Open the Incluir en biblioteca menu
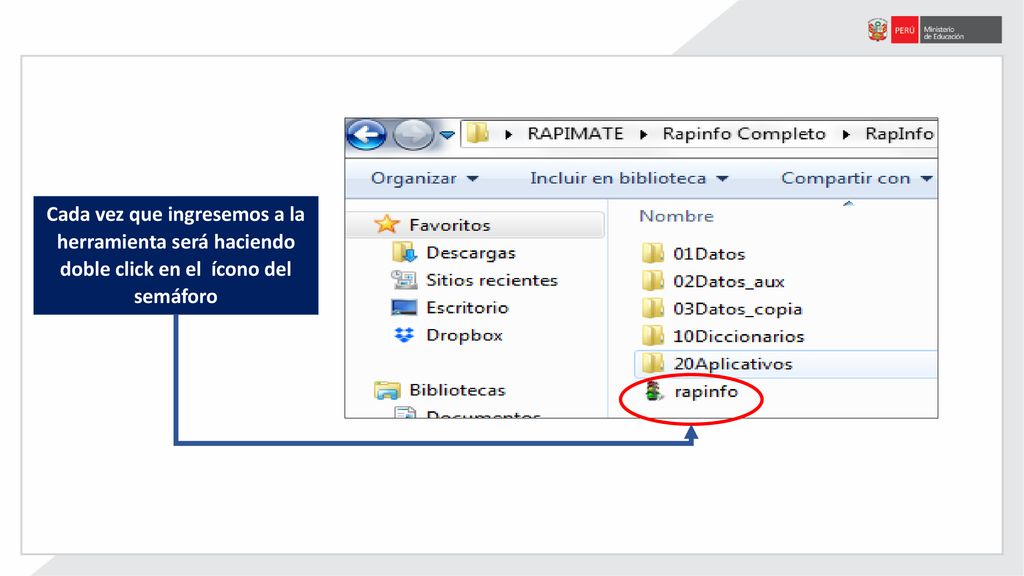This screenshot has height=576, width=1024. pyautogui.click(x=629, y=178)
